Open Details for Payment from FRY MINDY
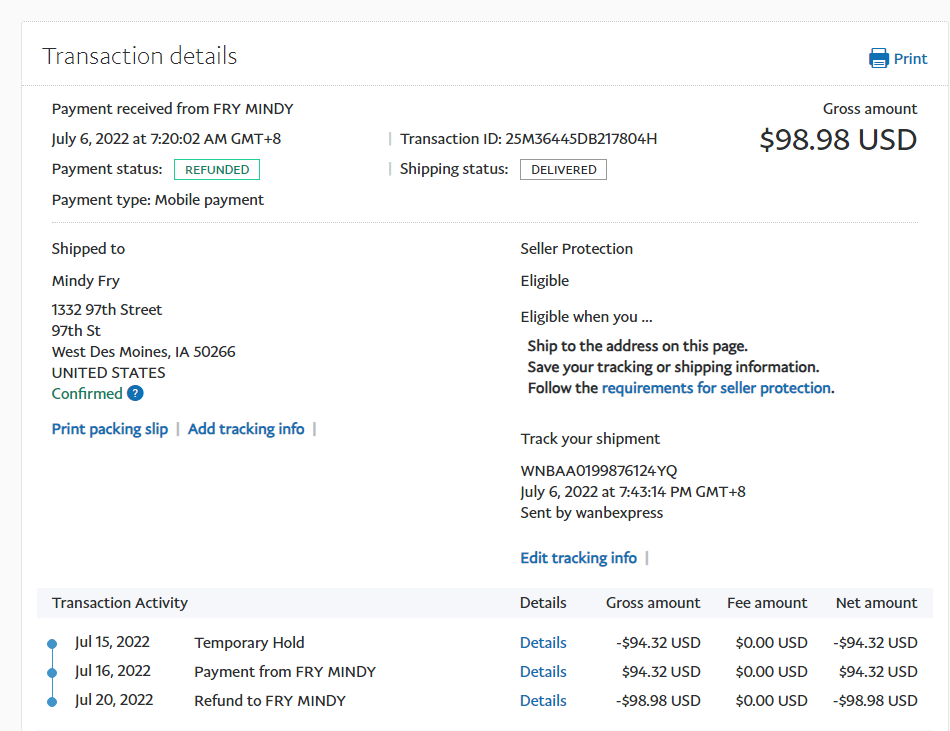This screenshot has height=731, width=950. click(x=543, y=672)
